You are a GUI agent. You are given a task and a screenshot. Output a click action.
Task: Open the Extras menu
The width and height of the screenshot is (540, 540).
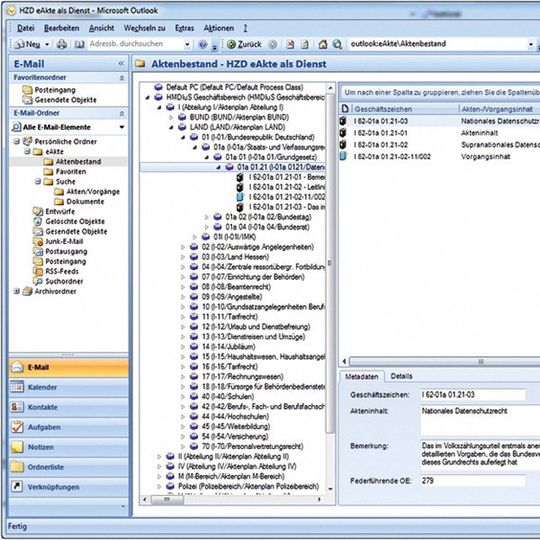184,28
